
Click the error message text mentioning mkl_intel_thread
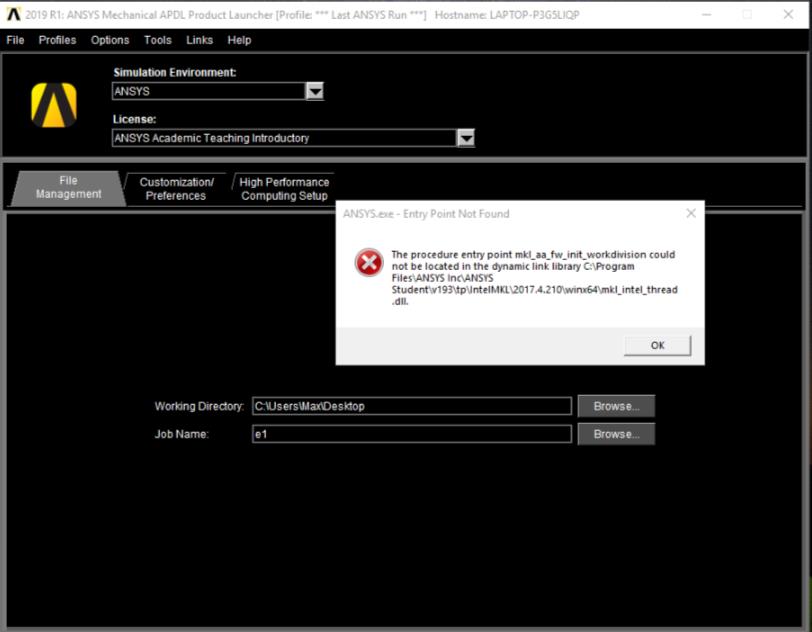click(534, 278)
